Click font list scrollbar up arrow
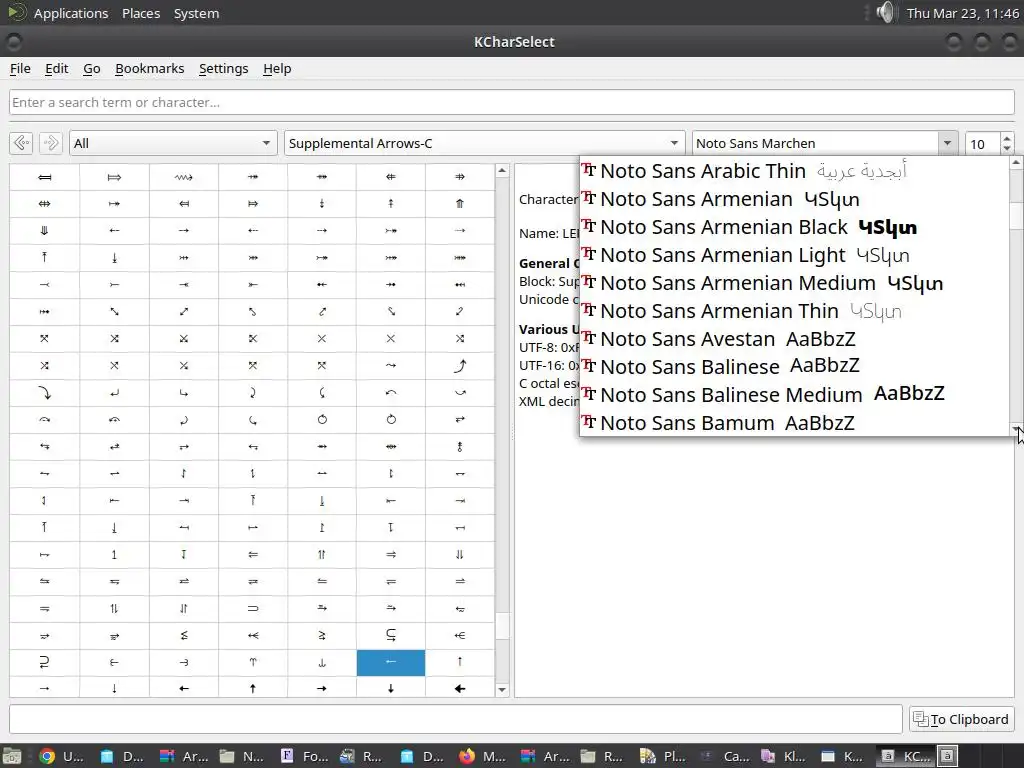The height and width of the screenshot is (768, 1024). (x=1016, y=162)
